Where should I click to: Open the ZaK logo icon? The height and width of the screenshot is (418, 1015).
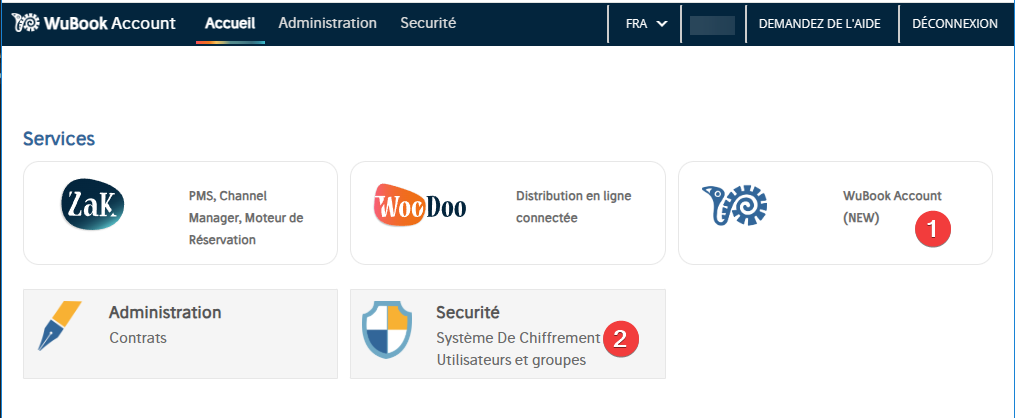[92, 206]
